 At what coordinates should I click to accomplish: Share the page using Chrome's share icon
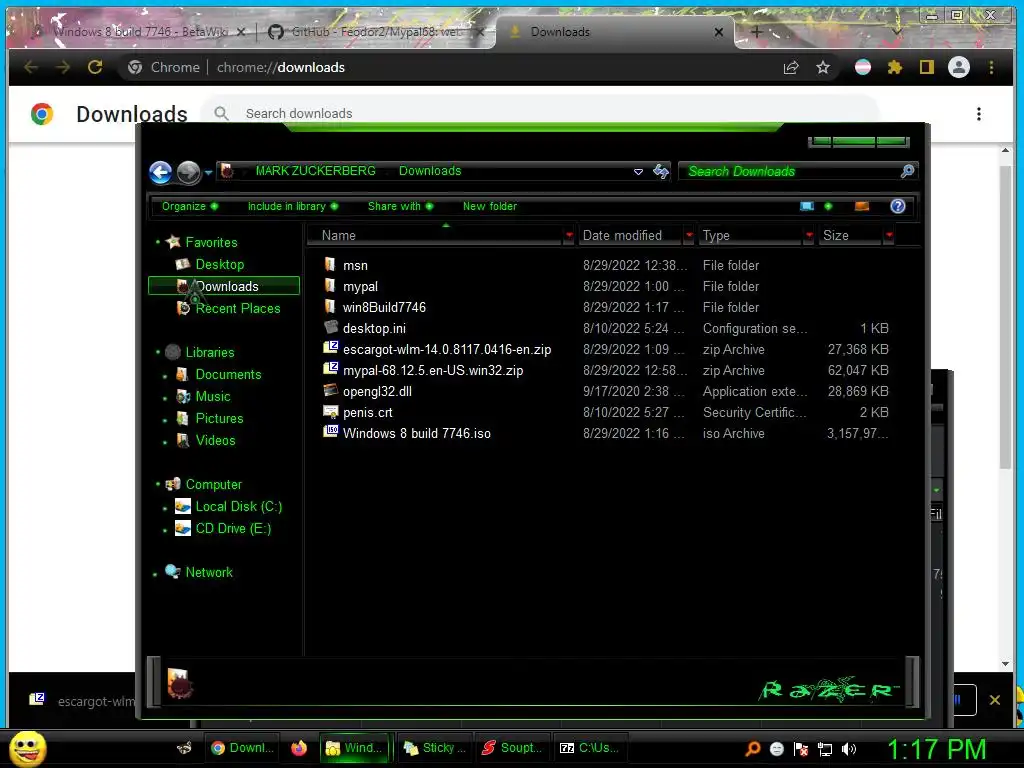(x=791, y=67)
